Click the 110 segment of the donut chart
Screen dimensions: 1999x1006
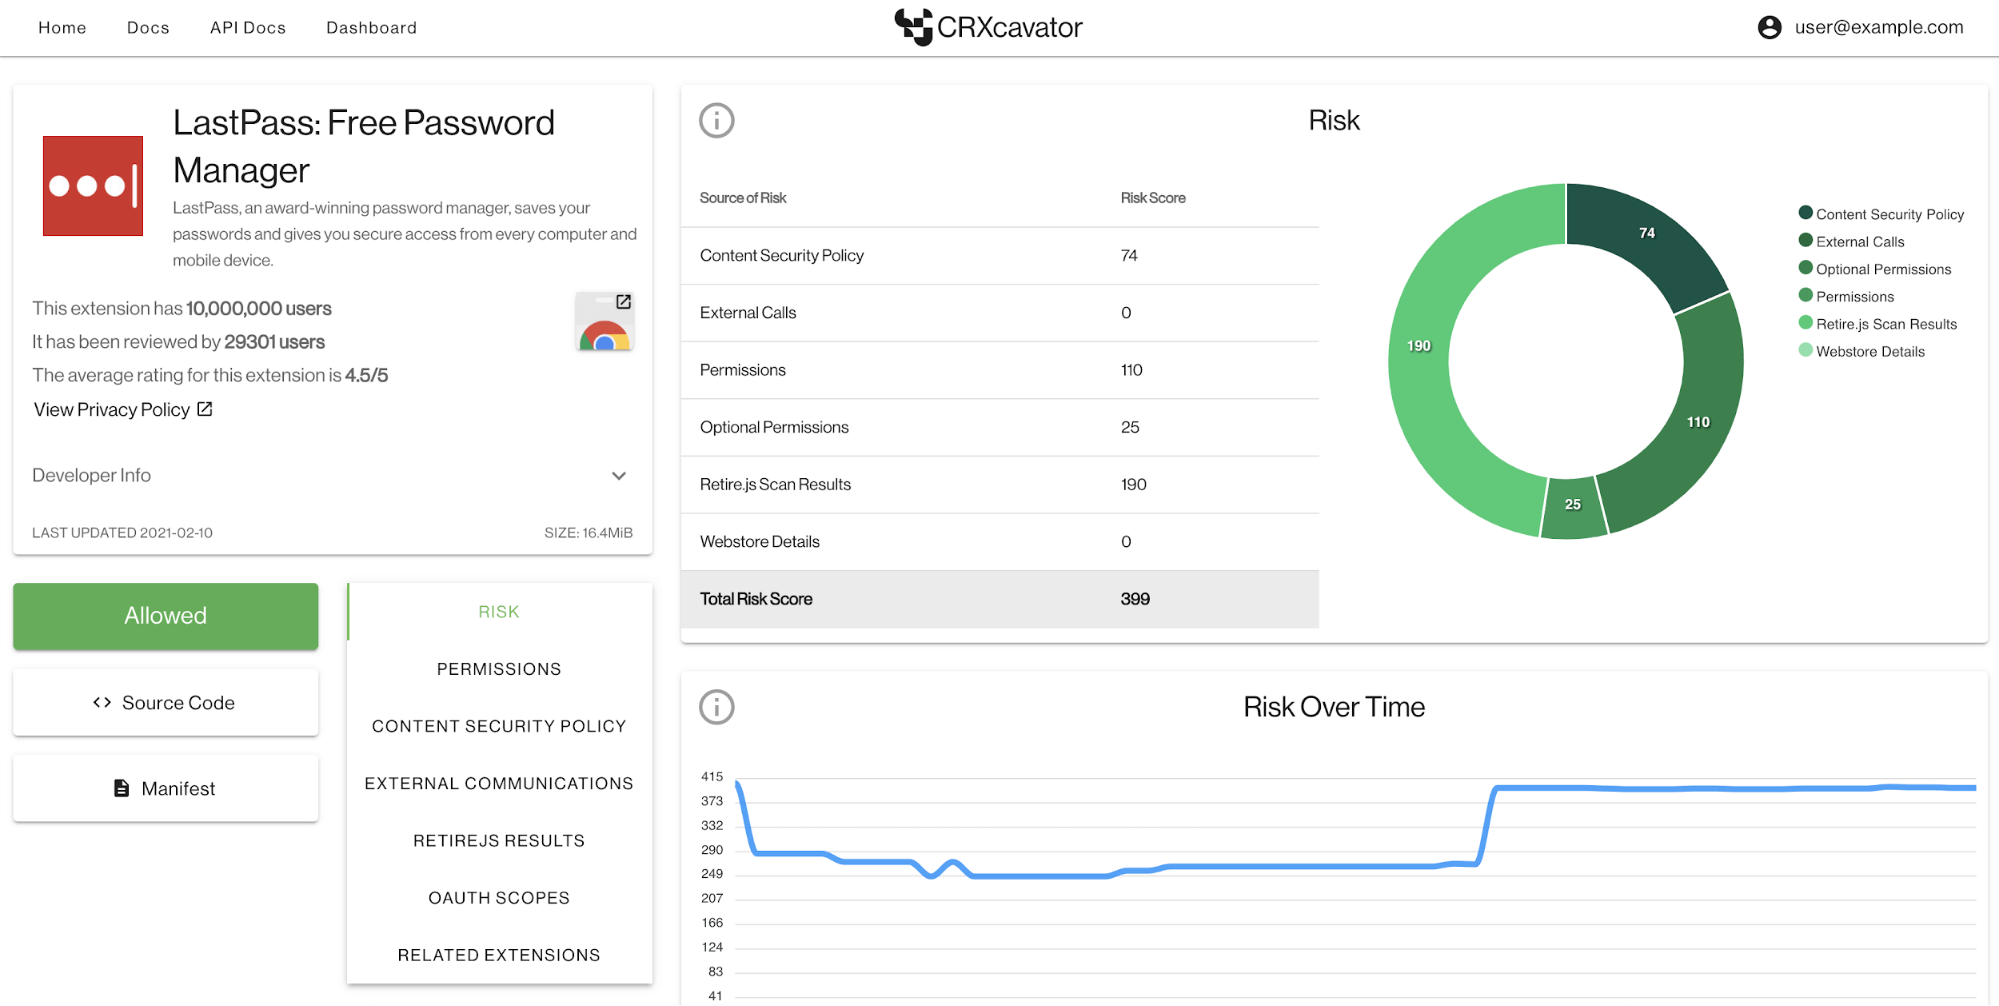pos(1698,422)
